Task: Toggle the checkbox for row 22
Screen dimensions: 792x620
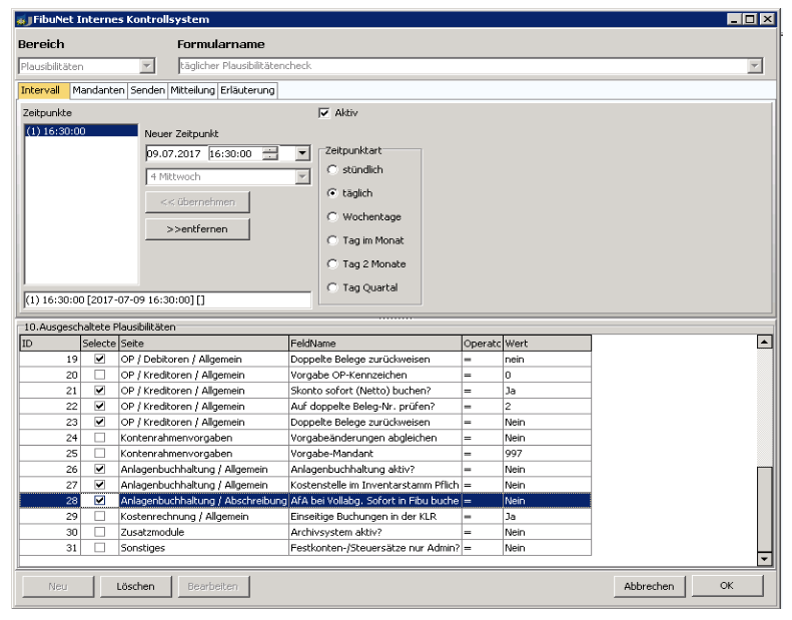Action: coord(100,406)
